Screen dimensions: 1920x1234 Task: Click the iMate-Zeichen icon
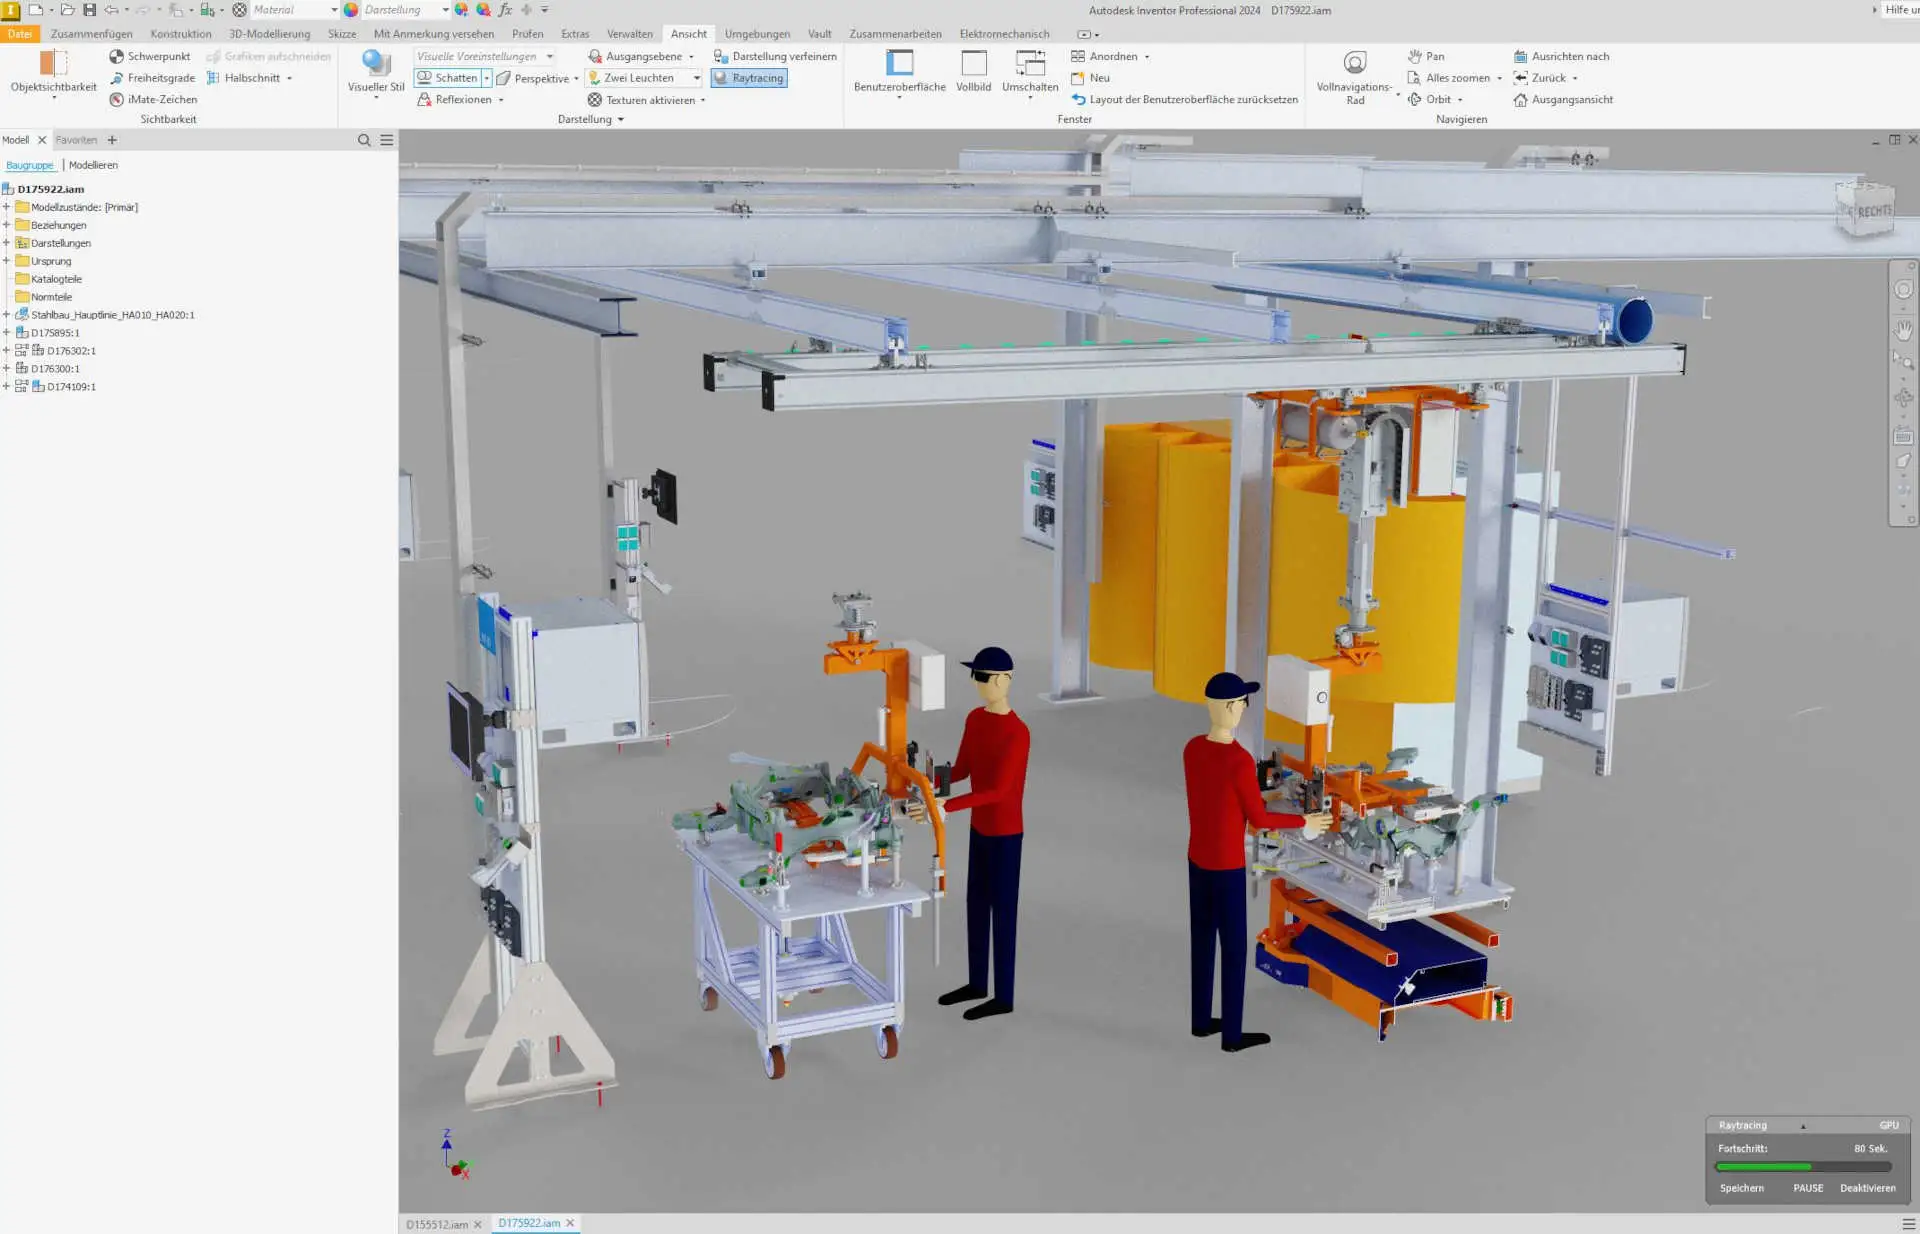pyautogui.click(x=119, y=99)
